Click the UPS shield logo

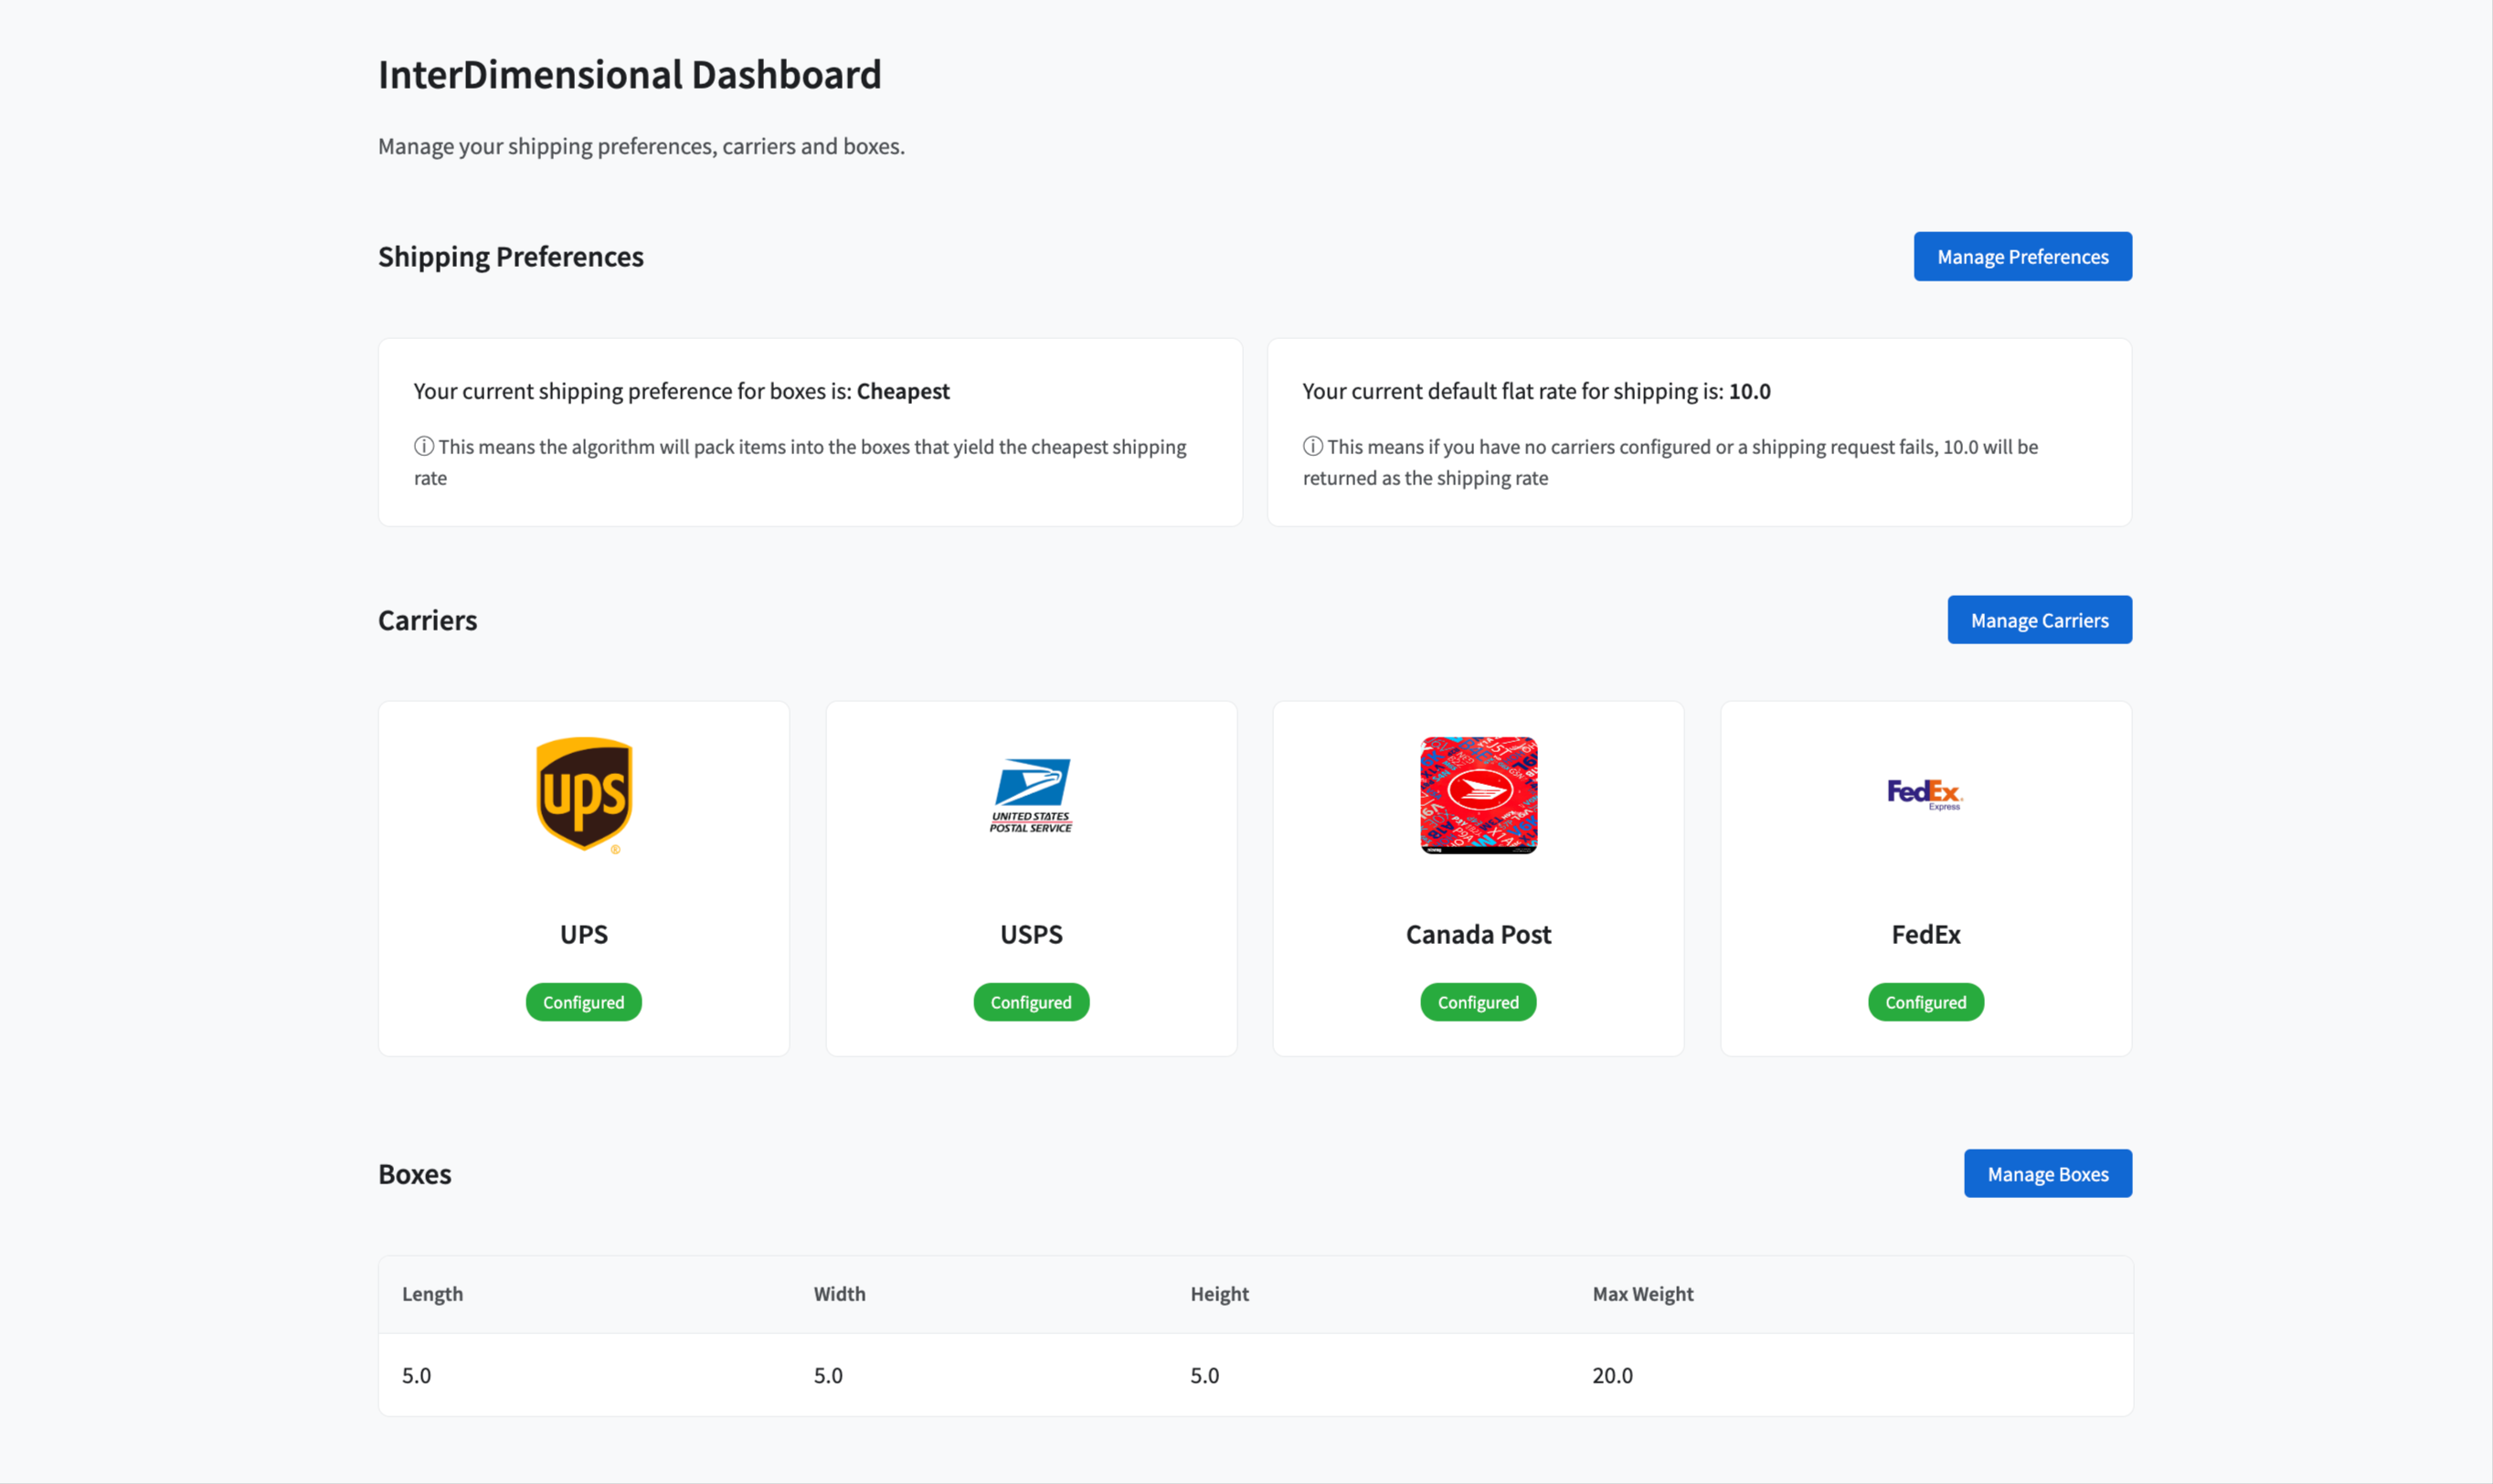tap(584, 795)
